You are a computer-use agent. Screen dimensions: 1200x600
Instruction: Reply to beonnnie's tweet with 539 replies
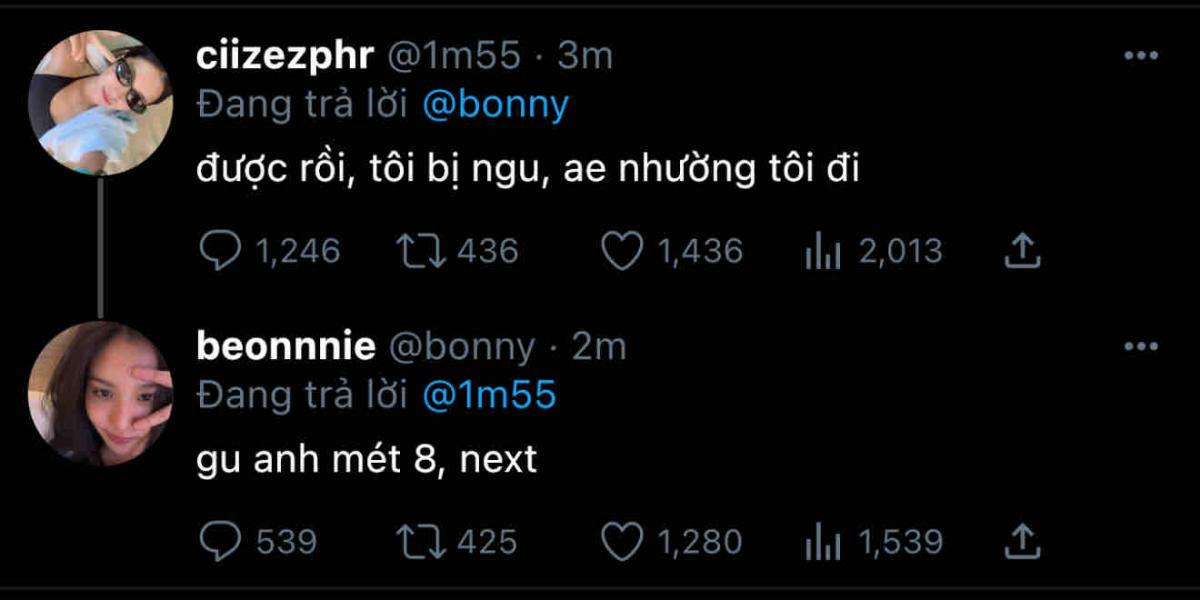tap(219, 542)
